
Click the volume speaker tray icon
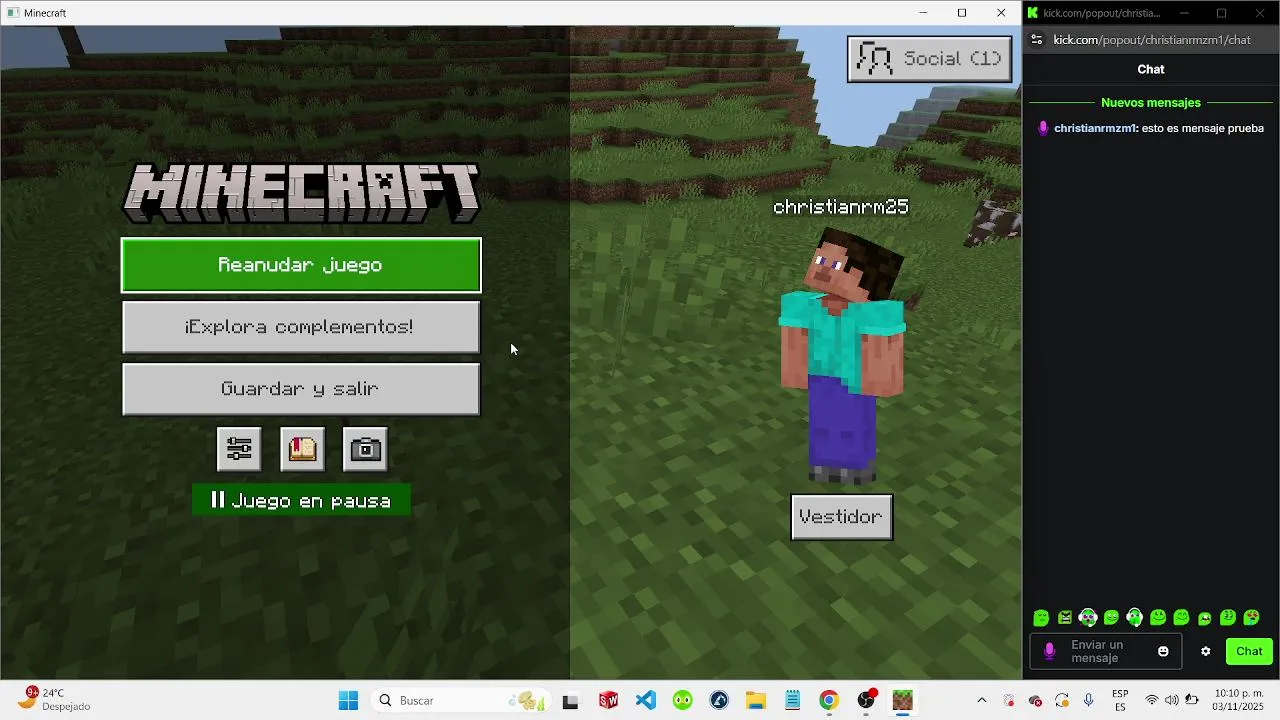pyautogui.click(x=1171, y=701)
